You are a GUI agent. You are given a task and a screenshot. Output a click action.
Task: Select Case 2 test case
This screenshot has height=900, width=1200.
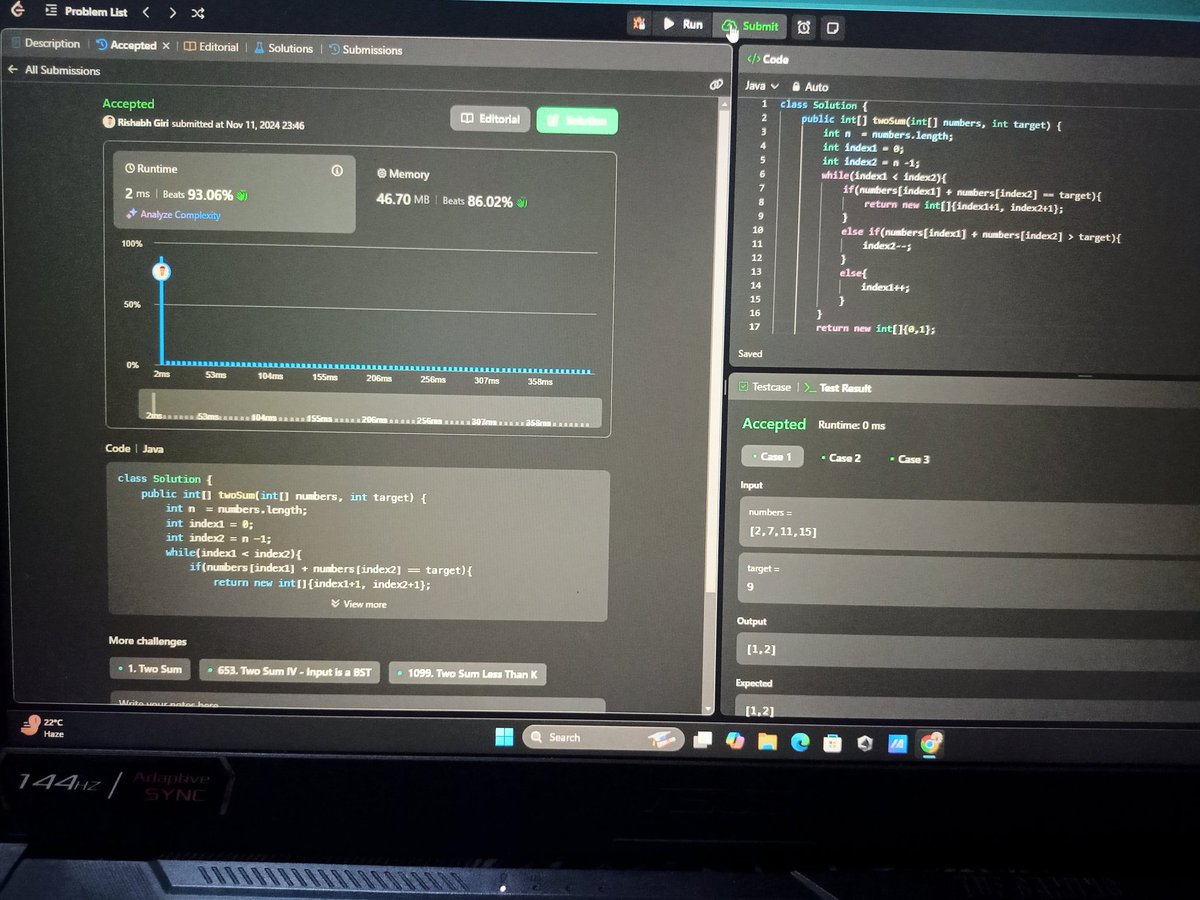pyautogui.click(x=843, y=456)
